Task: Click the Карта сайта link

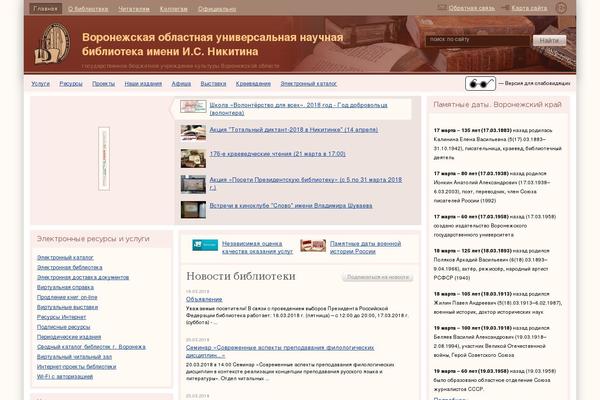Action: click(529, 8)
